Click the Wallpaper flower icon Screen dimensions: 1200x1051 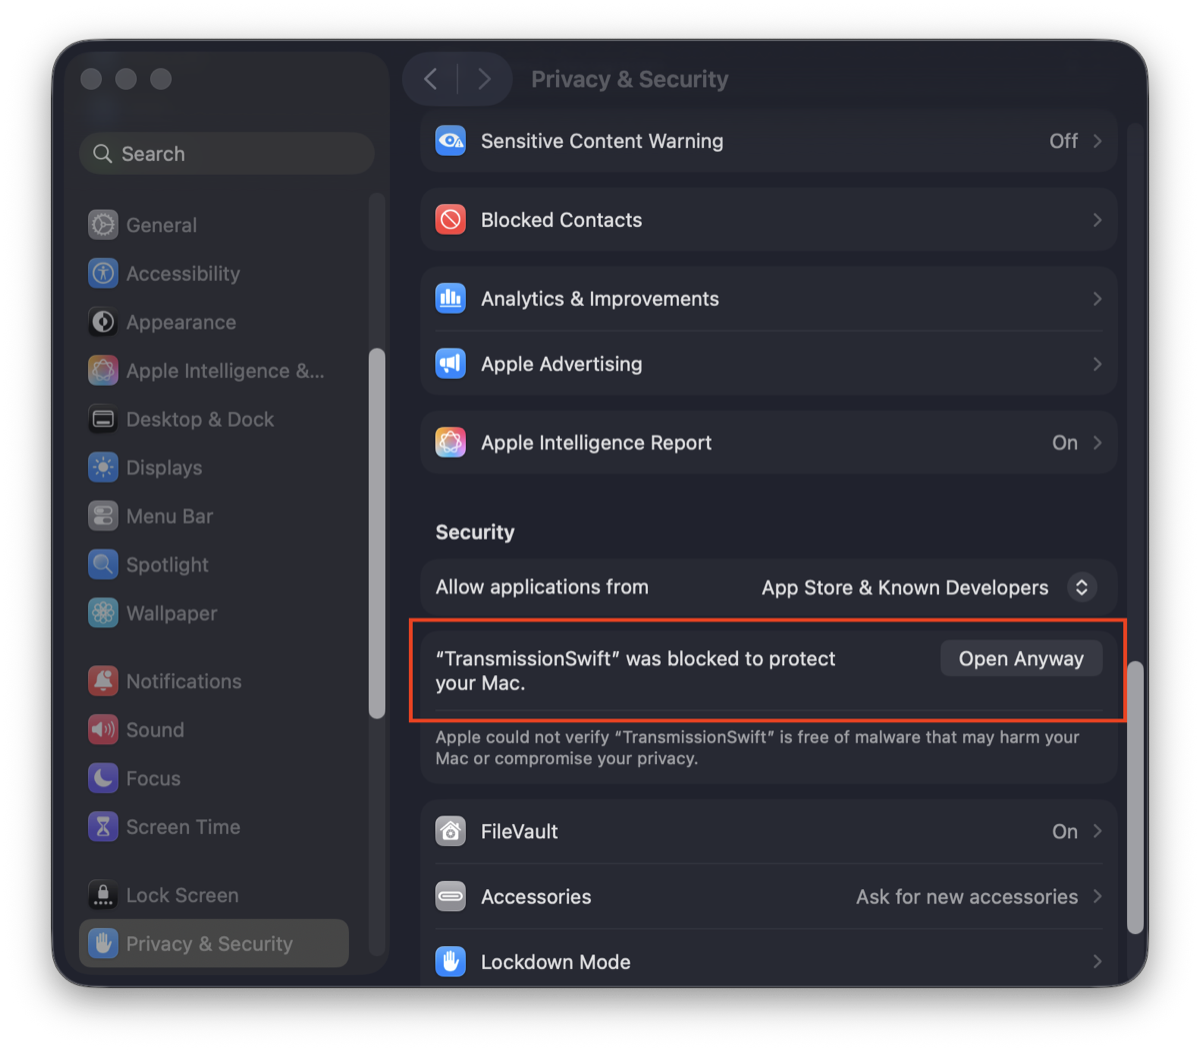pyautogui.click(x=103, y=613)
